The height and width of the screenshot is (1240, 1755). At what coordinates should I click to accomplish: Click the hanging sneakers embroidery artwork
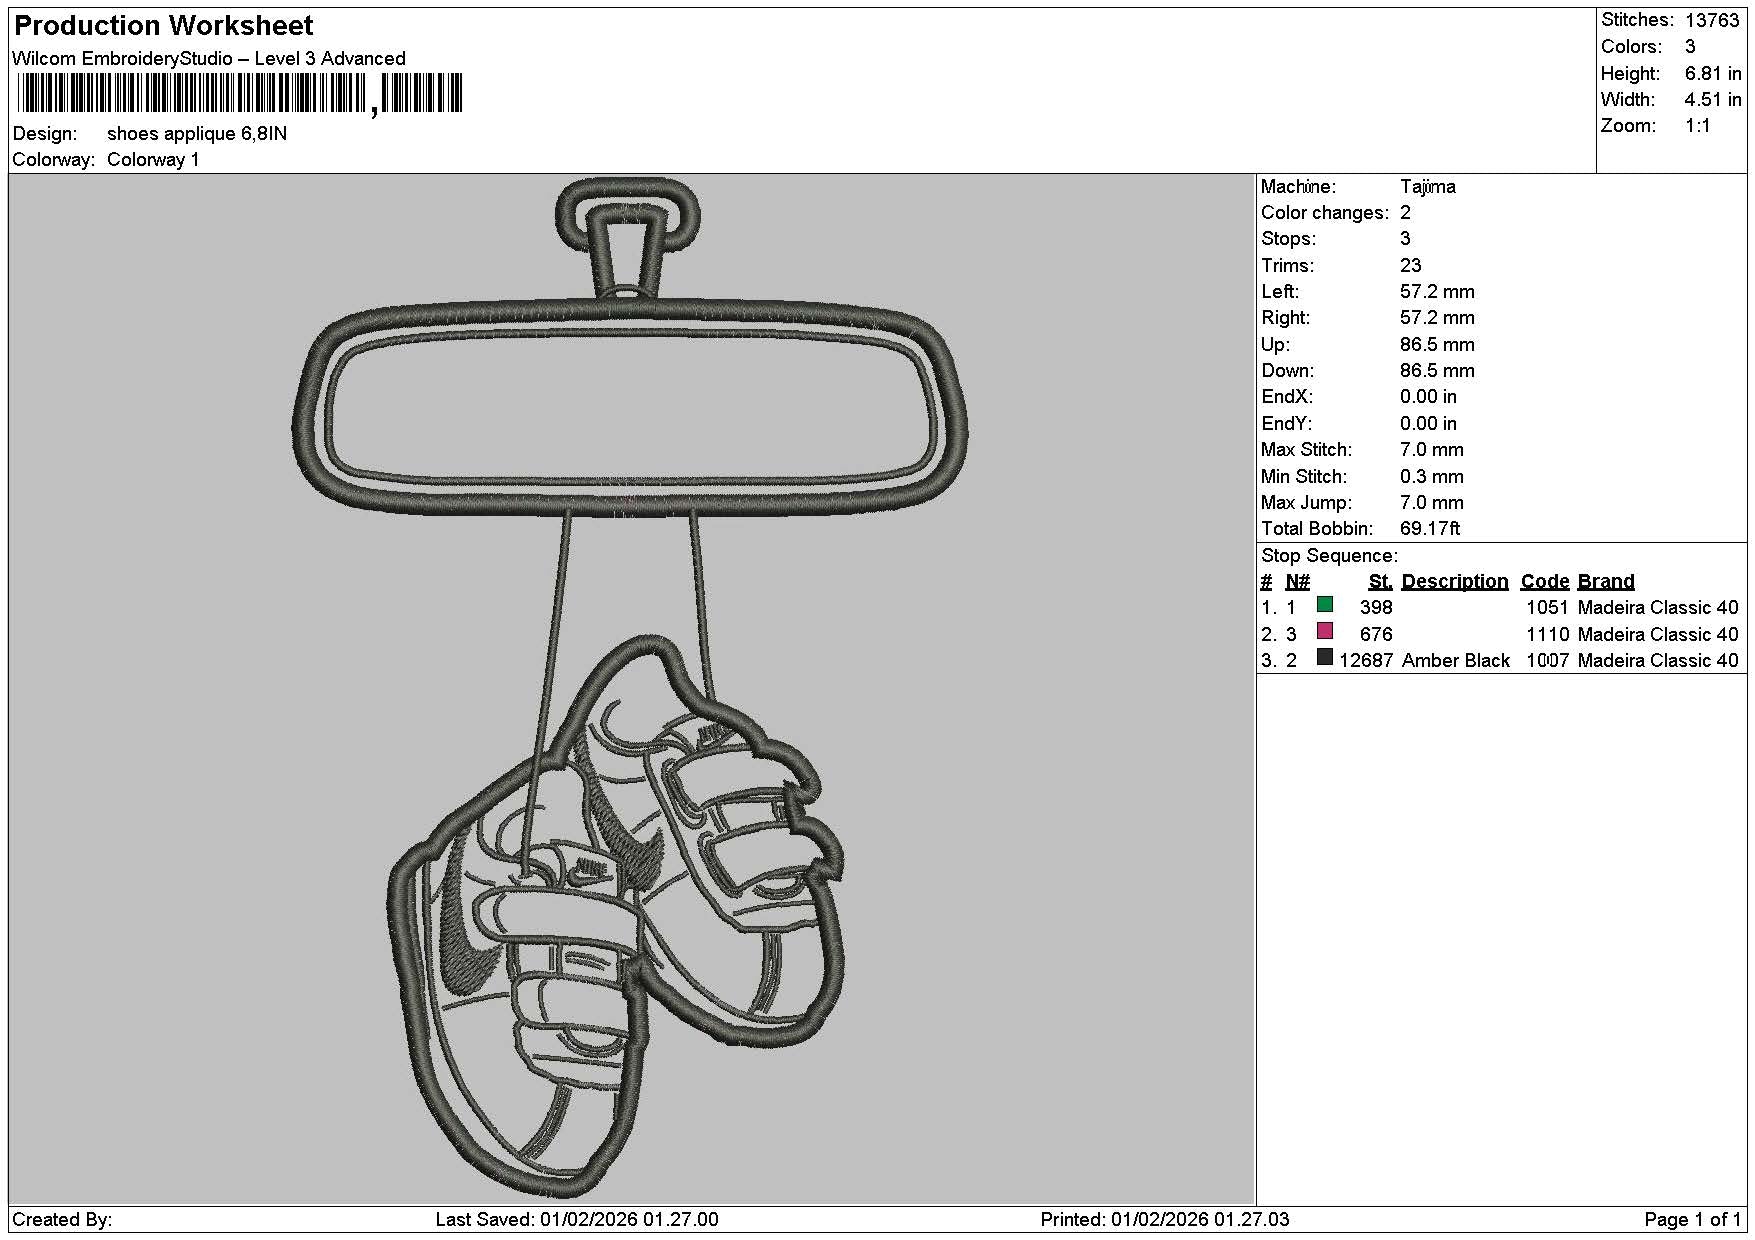[x=615, y=915]
